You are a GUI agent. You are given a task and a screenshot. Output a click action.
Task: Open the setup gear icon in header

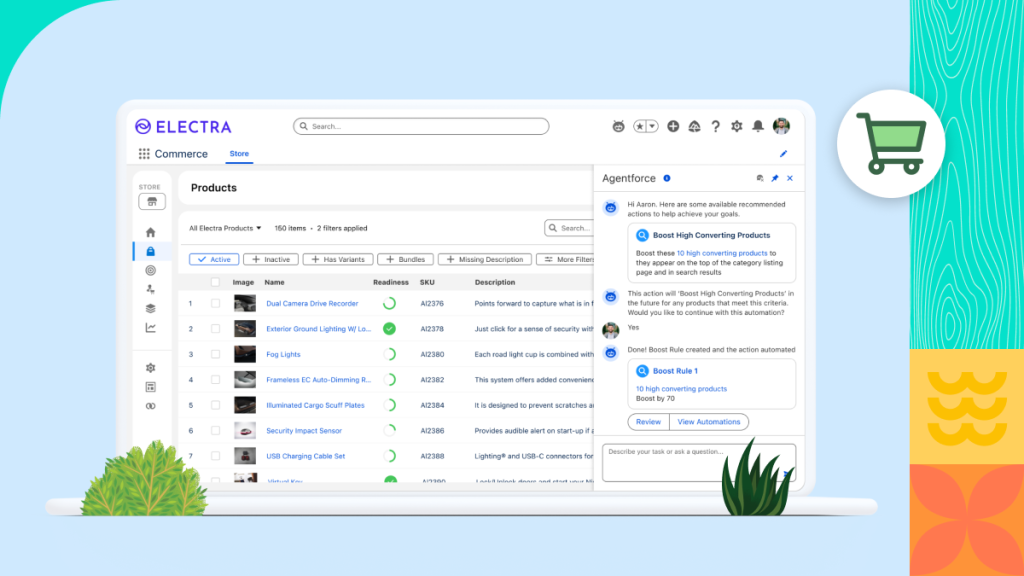pos(737,126)
